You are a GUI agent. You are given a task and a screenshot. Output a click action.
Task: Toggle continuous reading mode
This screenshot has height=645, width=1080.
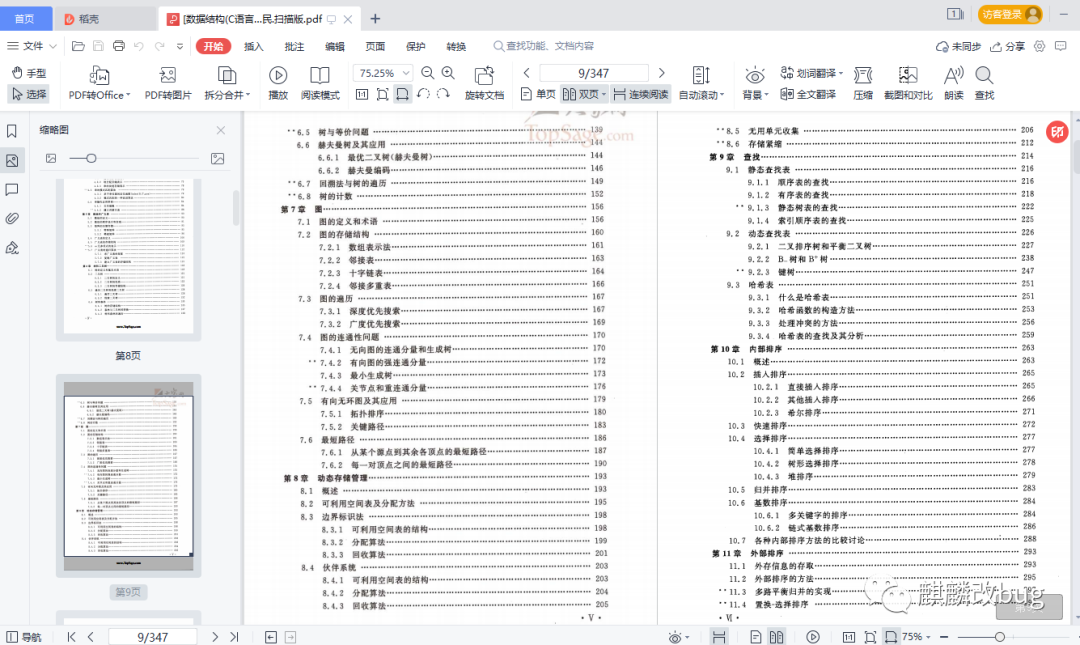pyautogui.click(x=641, y=94)
